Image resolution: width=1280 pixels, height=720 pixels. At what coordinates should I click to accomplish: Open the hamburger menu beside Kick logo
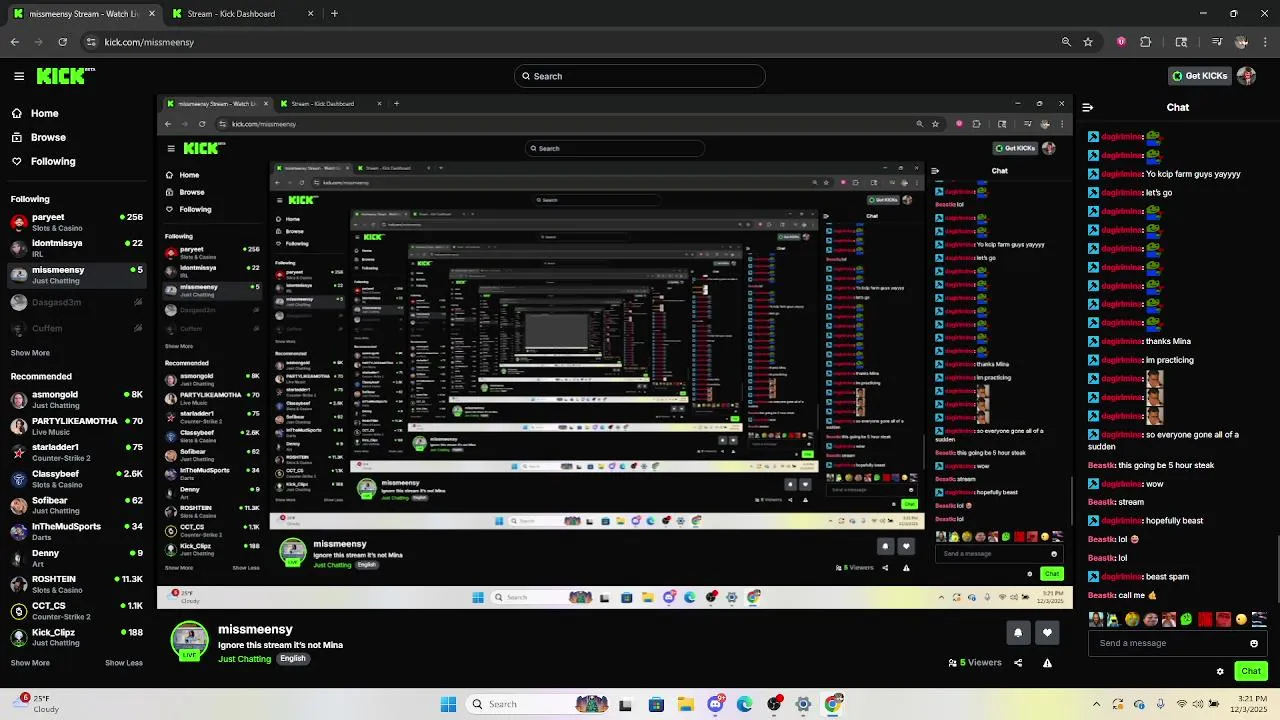click(19, 76)
